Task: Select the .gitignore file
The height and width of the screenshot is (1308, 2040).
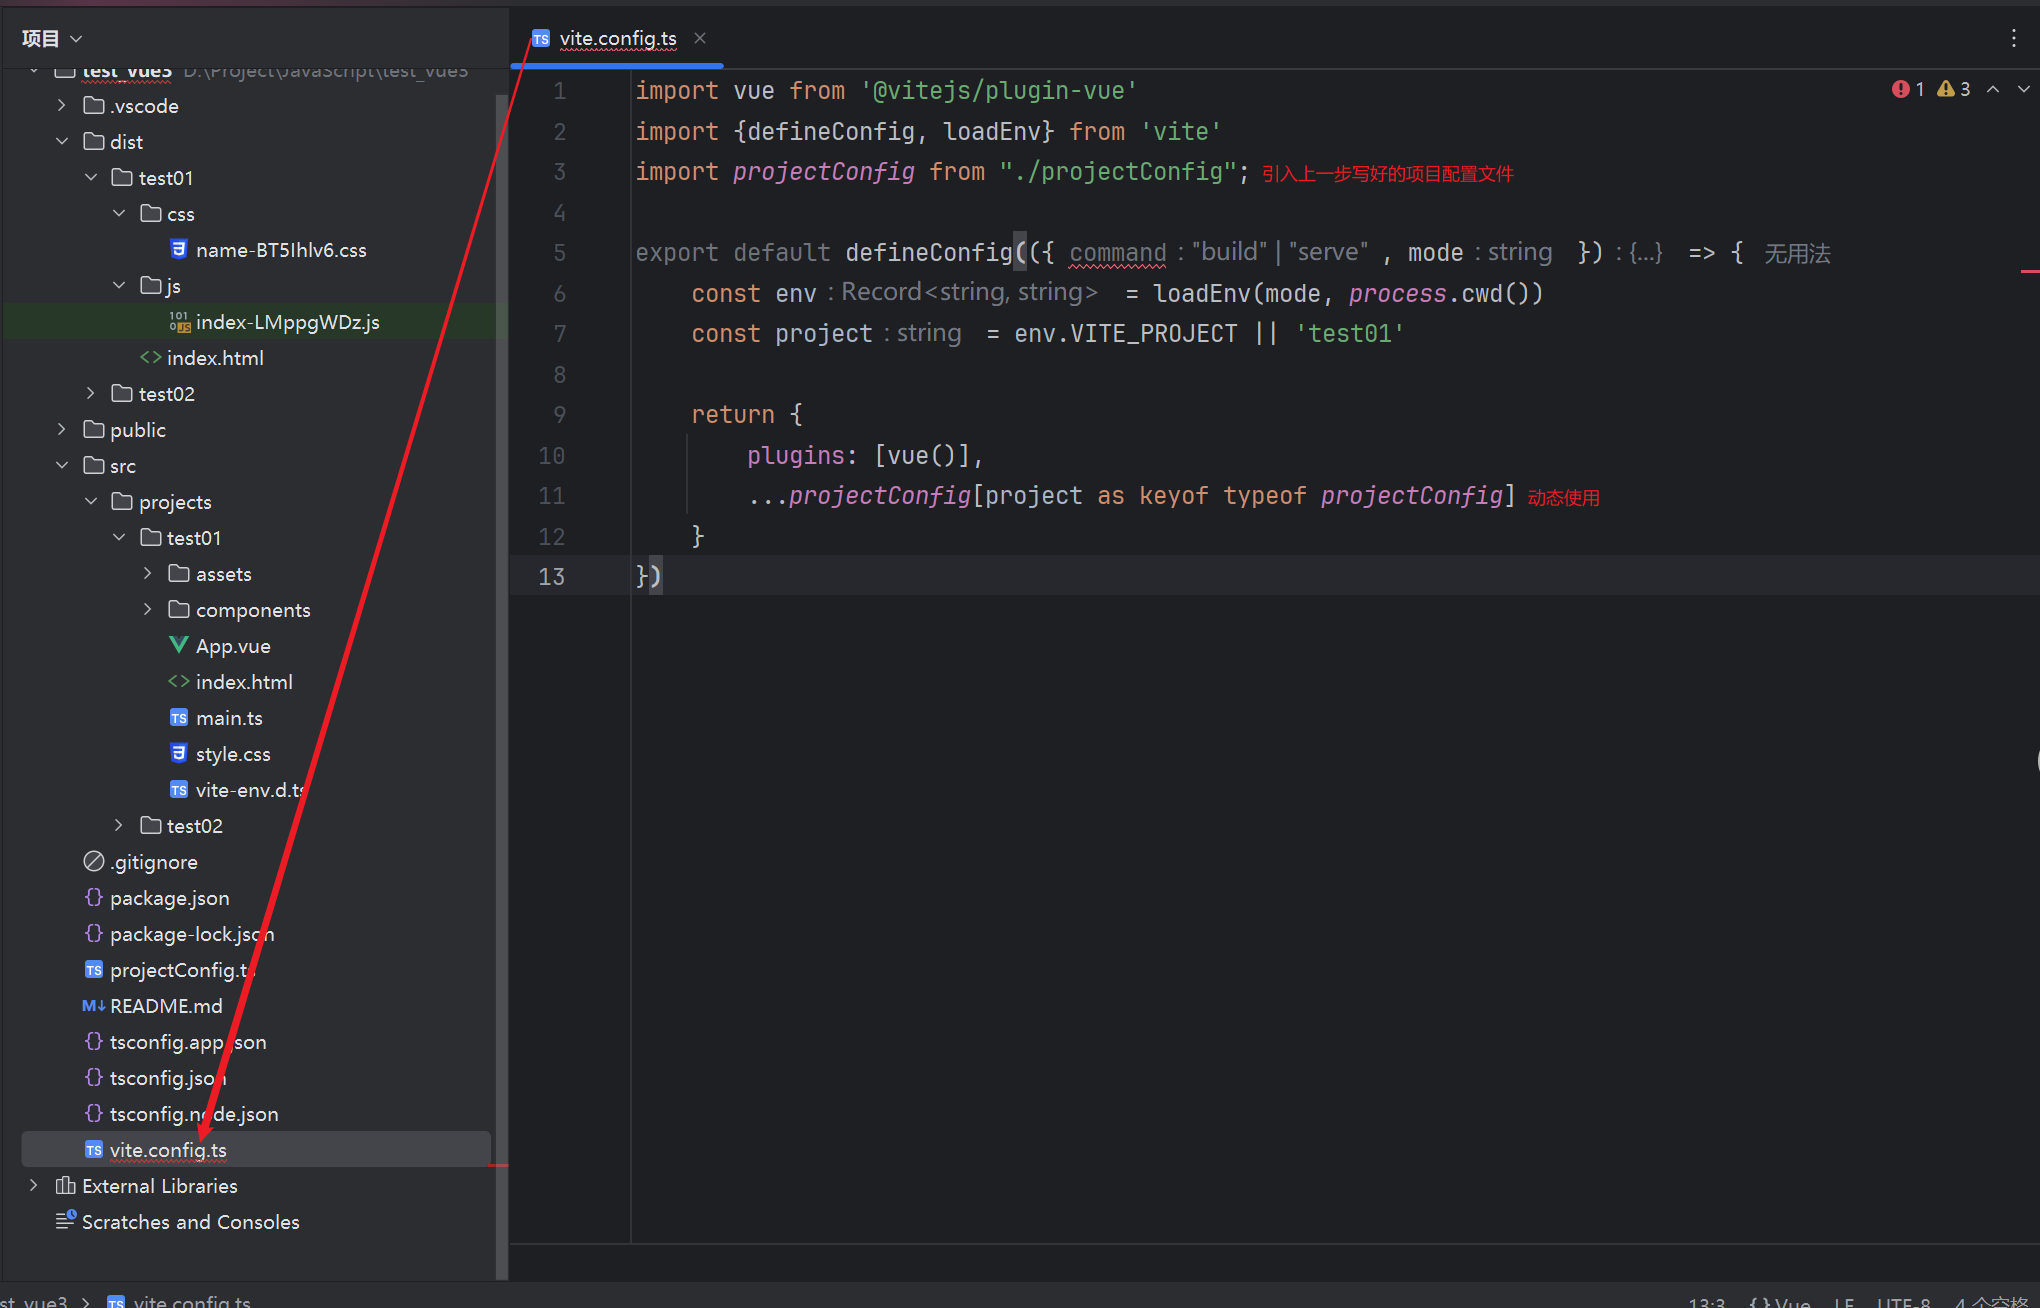Action: pos(153,862)
